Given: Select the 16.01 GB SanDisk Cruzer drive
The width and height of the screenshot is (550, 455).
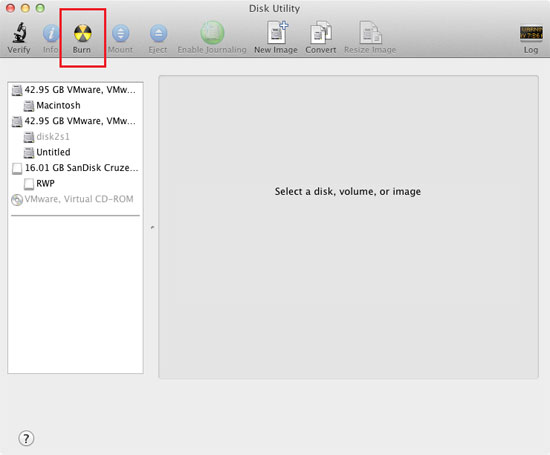Looking at the screenshot, I should [x=75, y=168].
